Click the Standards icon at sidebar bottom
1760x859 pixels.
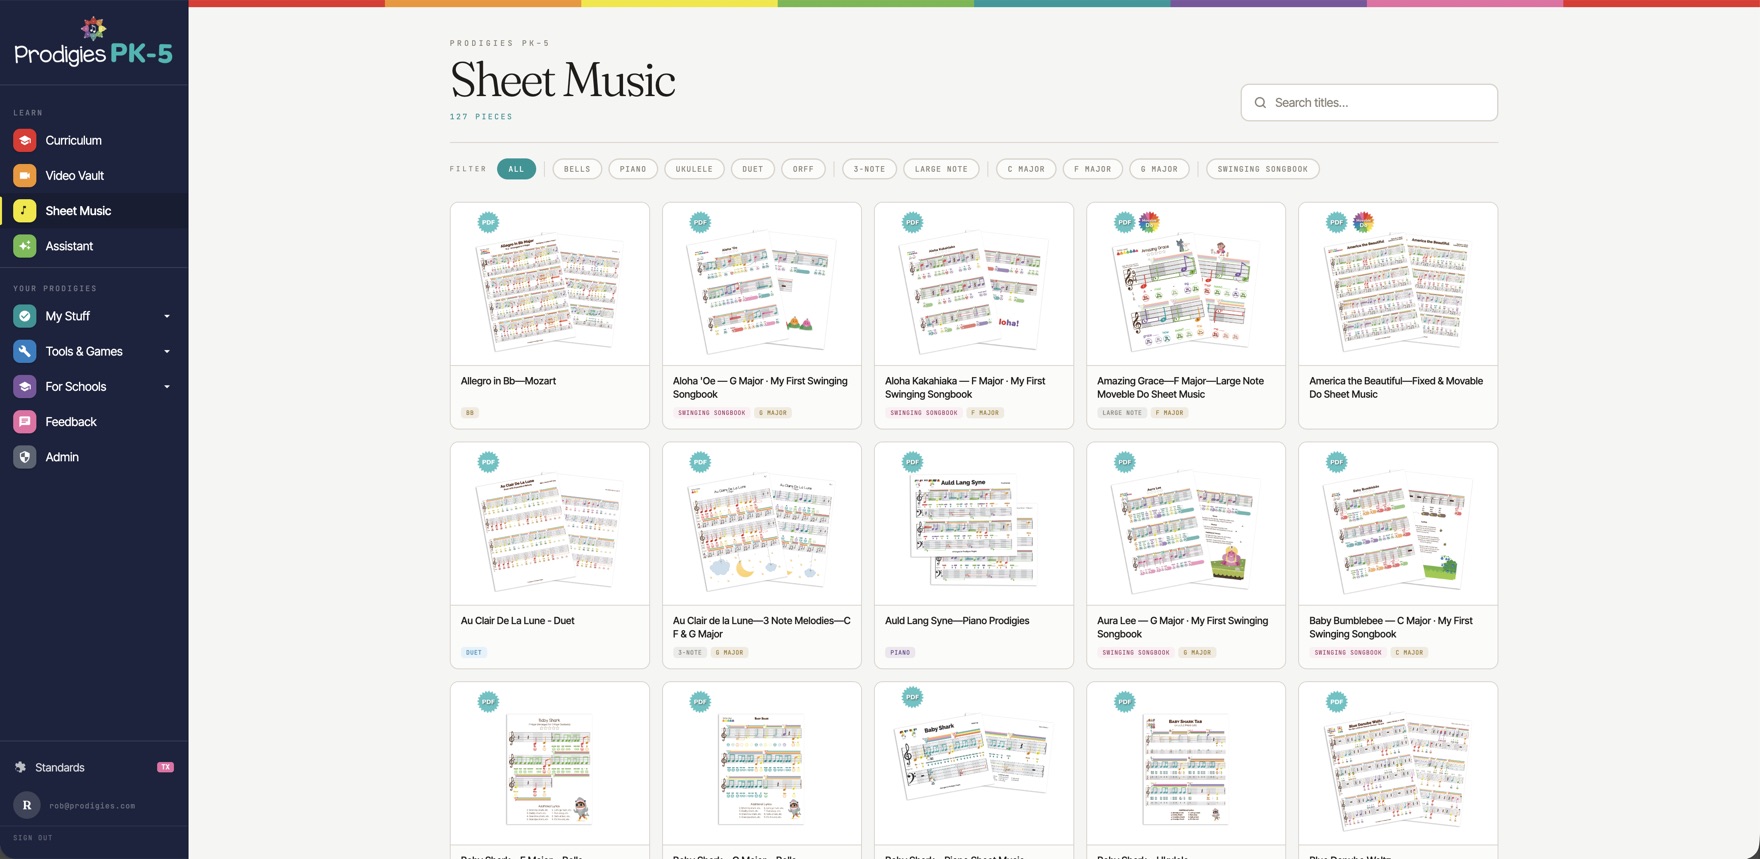(x=20, y=767)
